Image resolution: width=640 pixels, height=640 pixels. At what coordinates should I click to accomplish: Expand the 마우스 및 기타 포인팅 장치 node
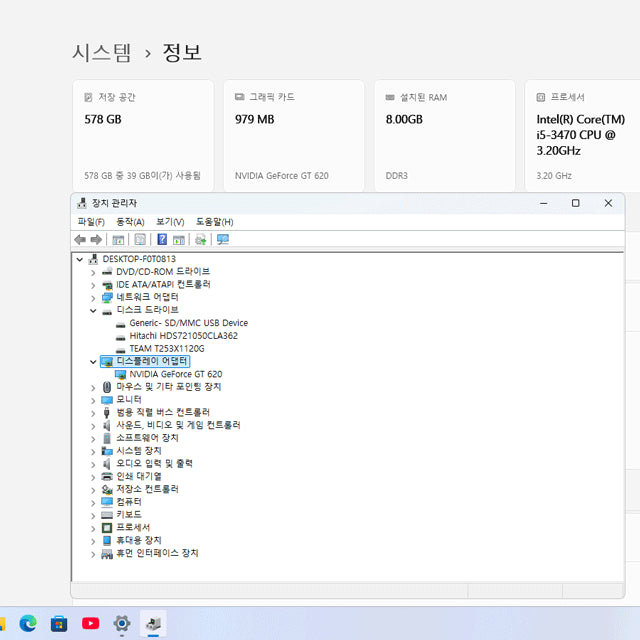93,388
